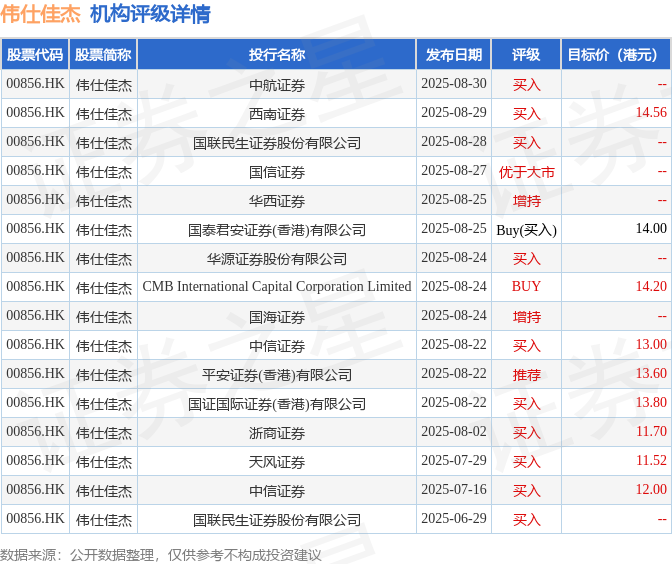Click the 数据来源 footer note
Viewport: 672px width, 564px height.
coord(160,555)
